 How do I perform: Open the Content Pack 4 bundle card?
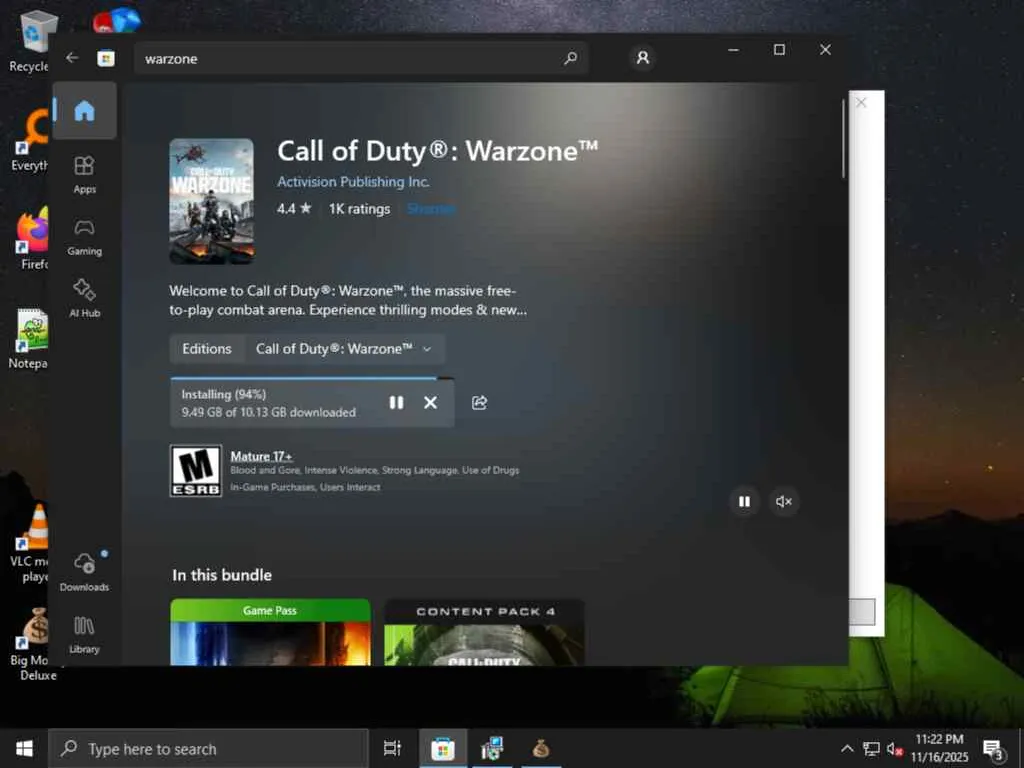point(485,632)
